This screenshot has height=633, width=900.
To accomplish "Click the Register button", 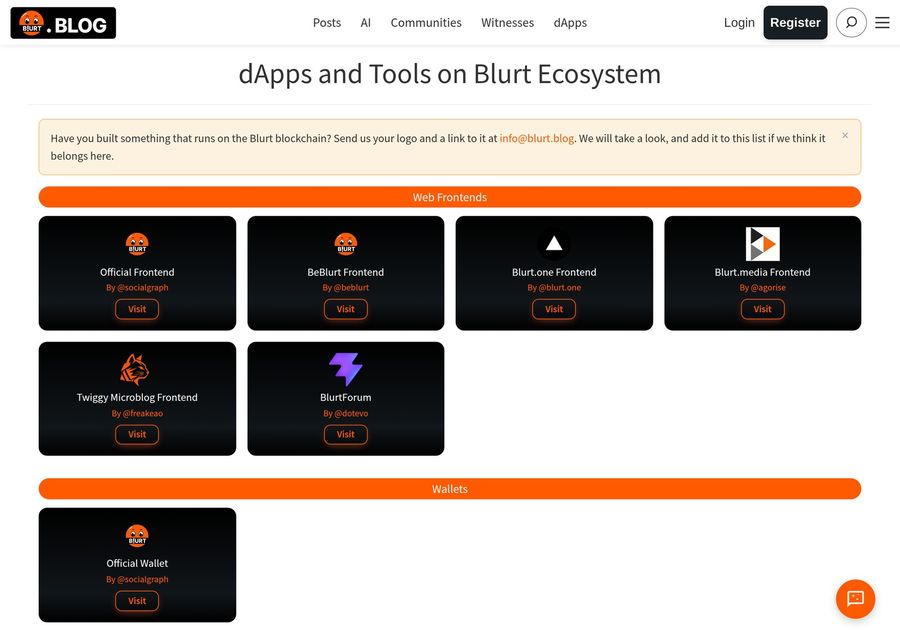I will point(795,22).
